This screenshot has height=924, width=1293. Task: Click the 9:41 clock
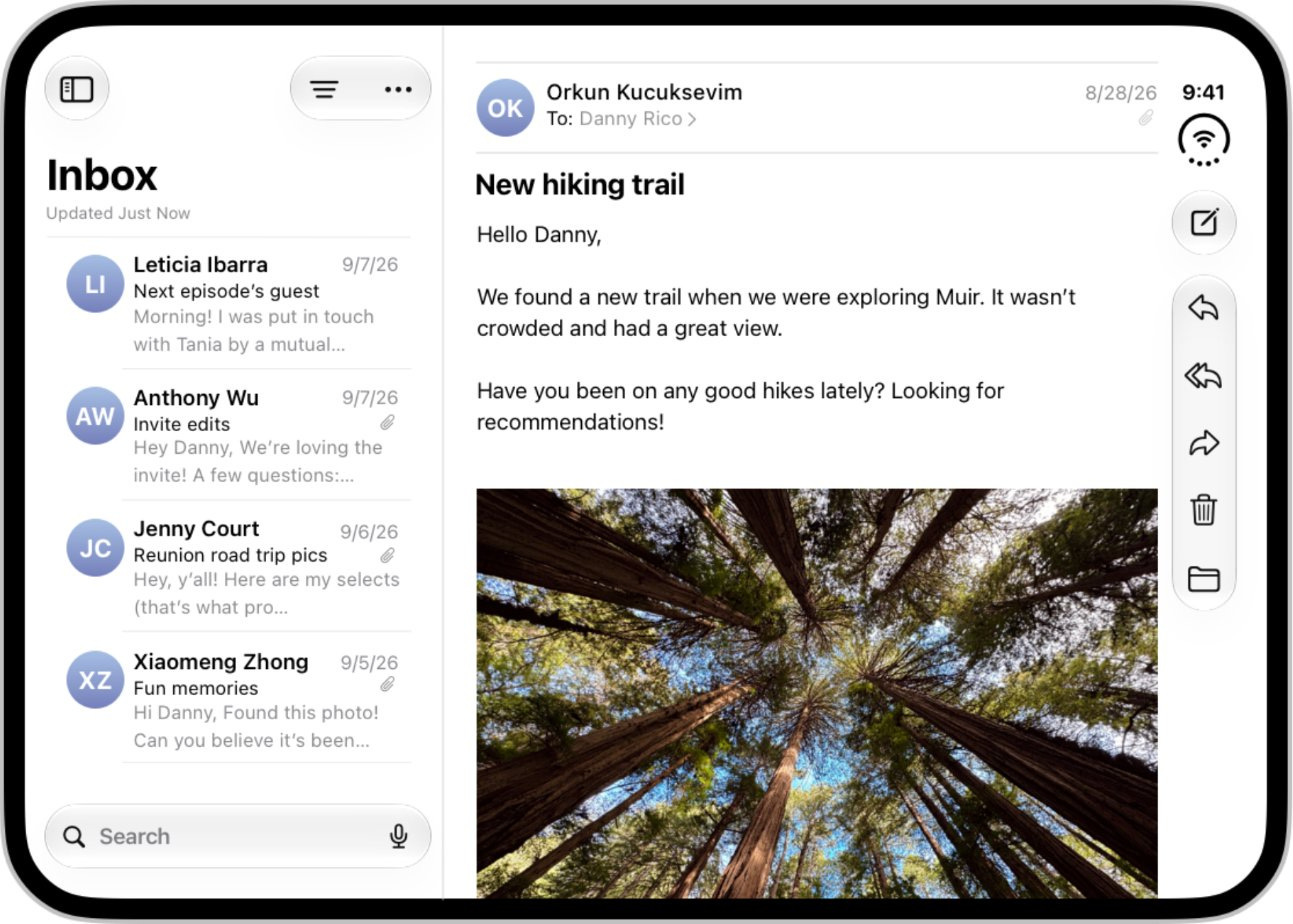coord(1203,92)
